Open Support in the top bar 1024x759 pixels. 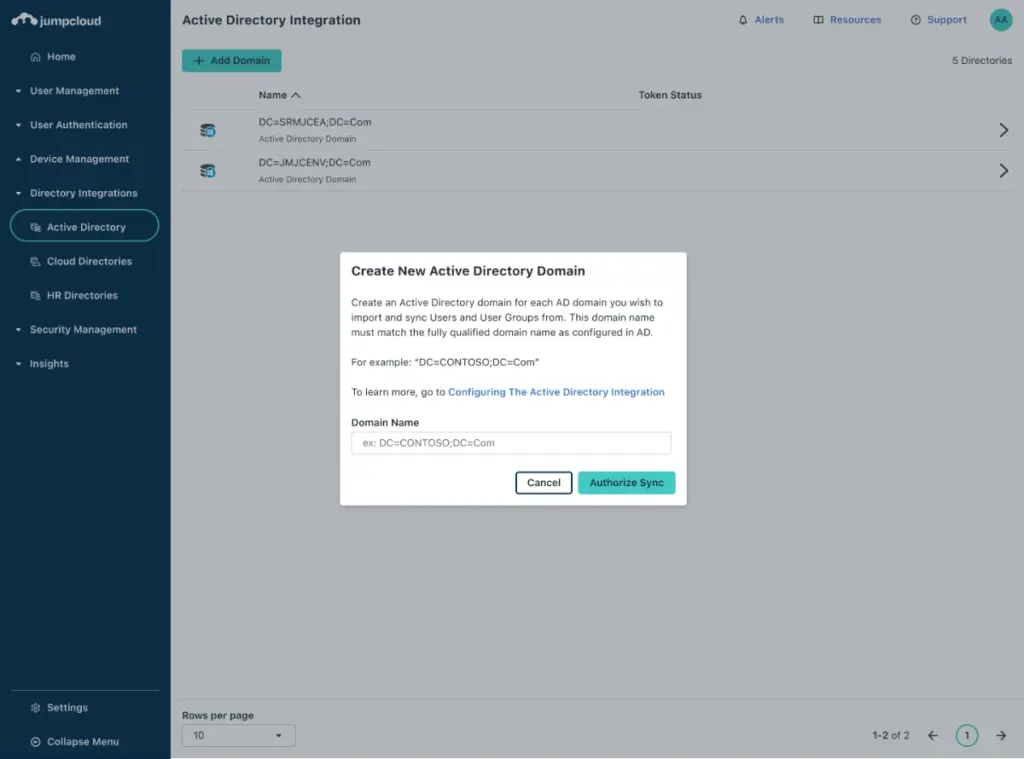point(946,20)
